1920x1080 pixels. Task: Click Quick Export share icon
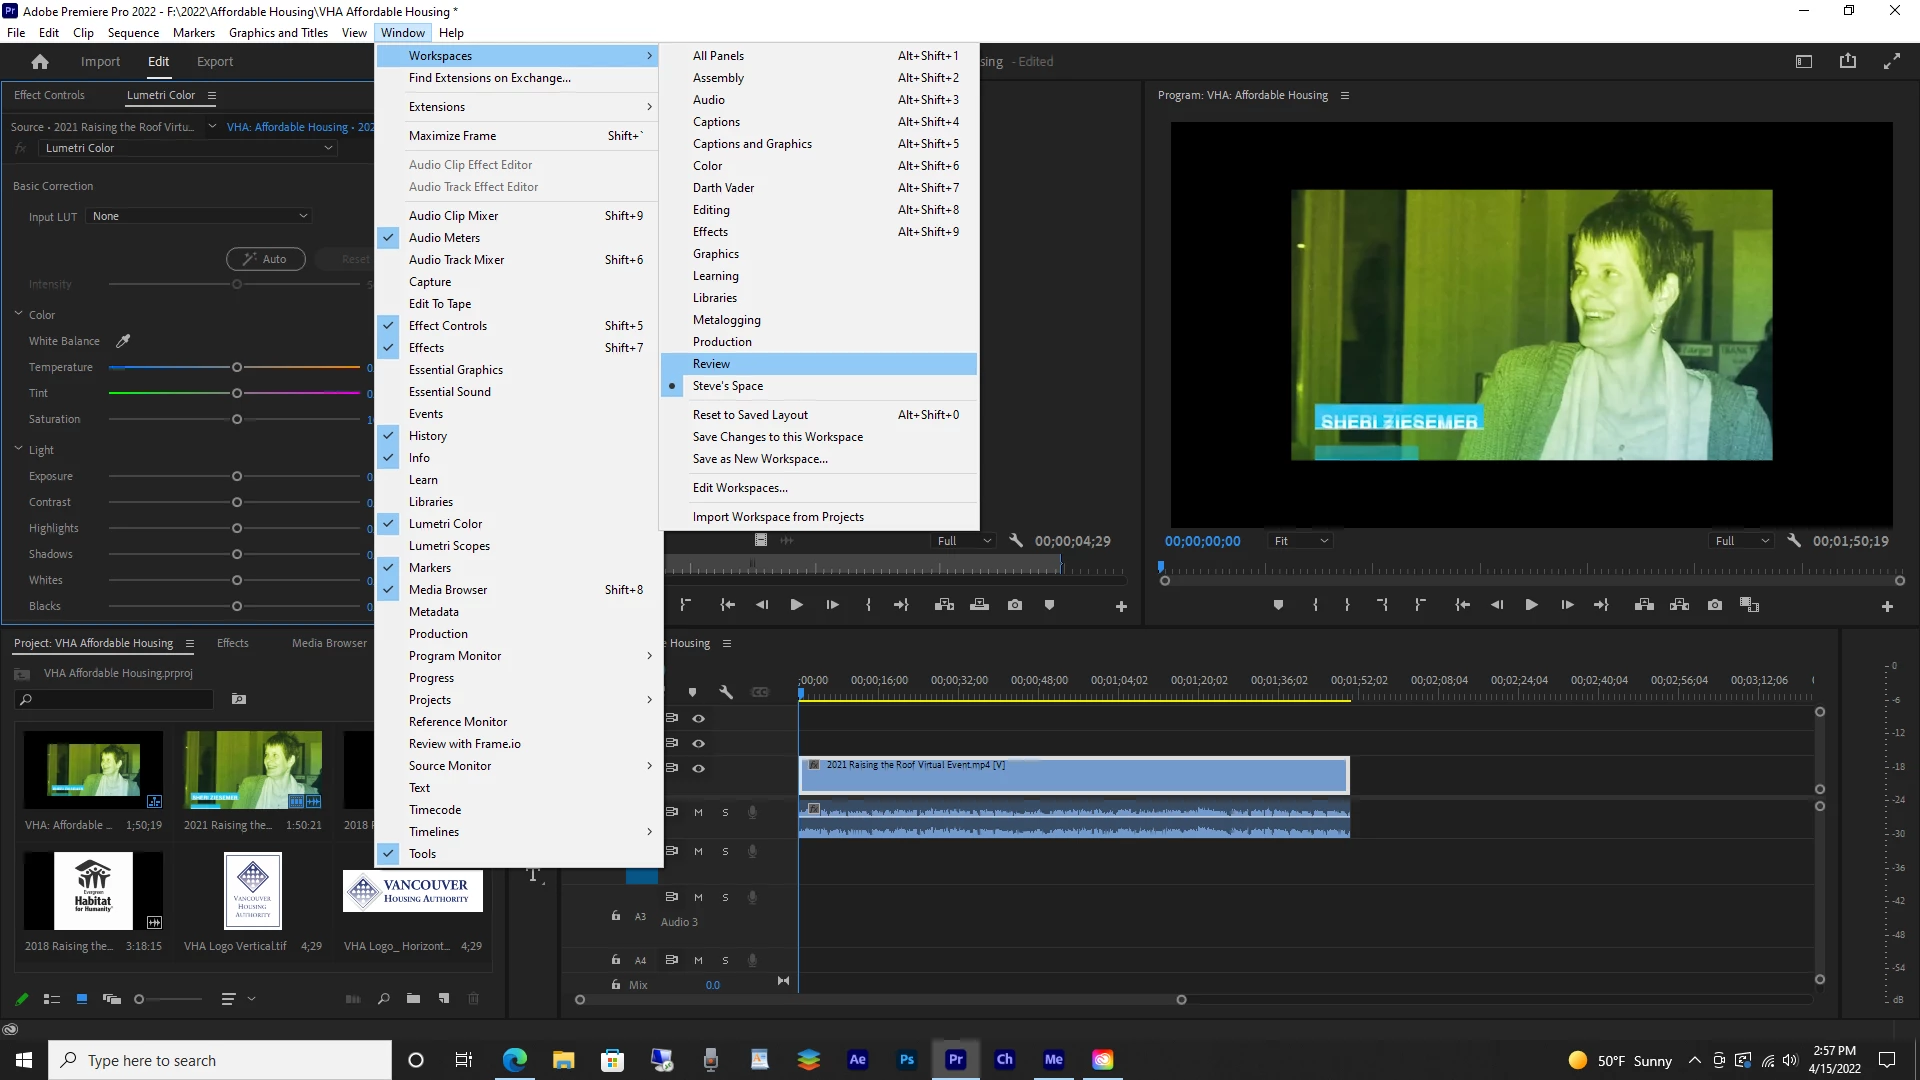tap(1847, 61)
